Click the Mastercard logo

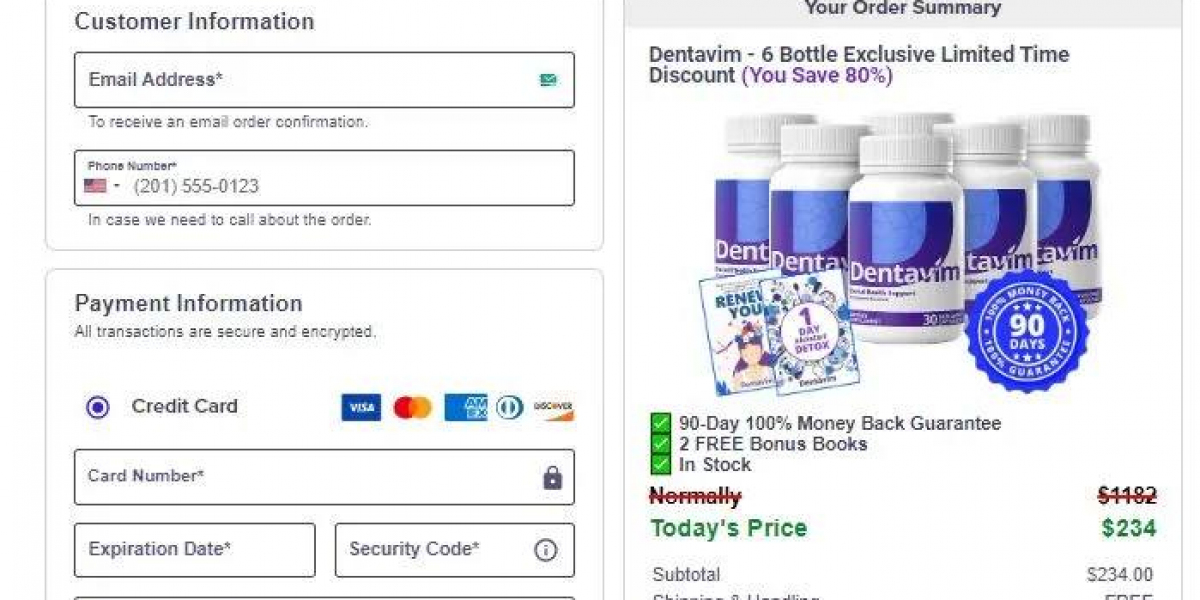click(412, 407)
